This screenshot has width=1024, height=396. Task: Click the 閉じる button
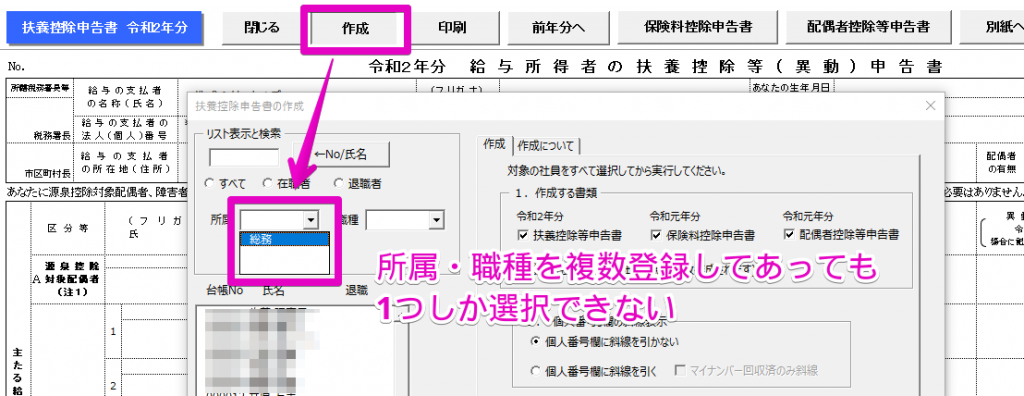pyautogui.click(x=261, y=28)
